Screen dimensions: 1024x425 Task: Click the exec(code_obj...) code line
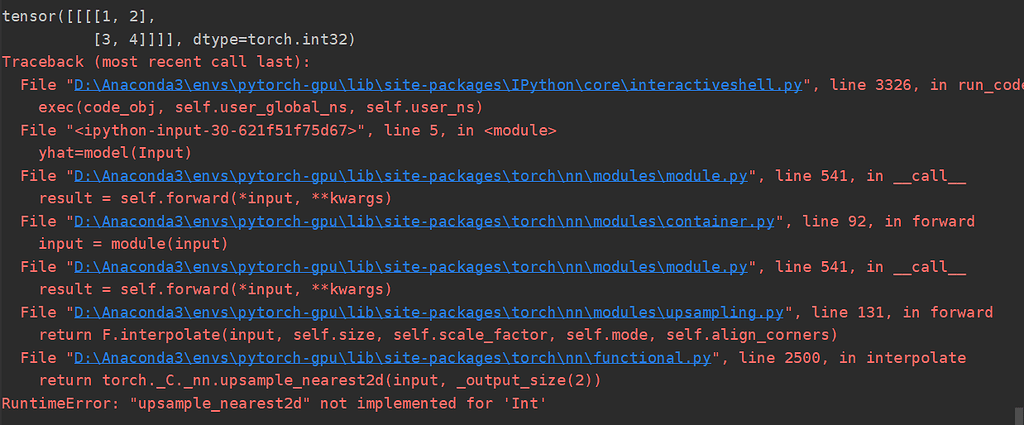click(260, 107)
